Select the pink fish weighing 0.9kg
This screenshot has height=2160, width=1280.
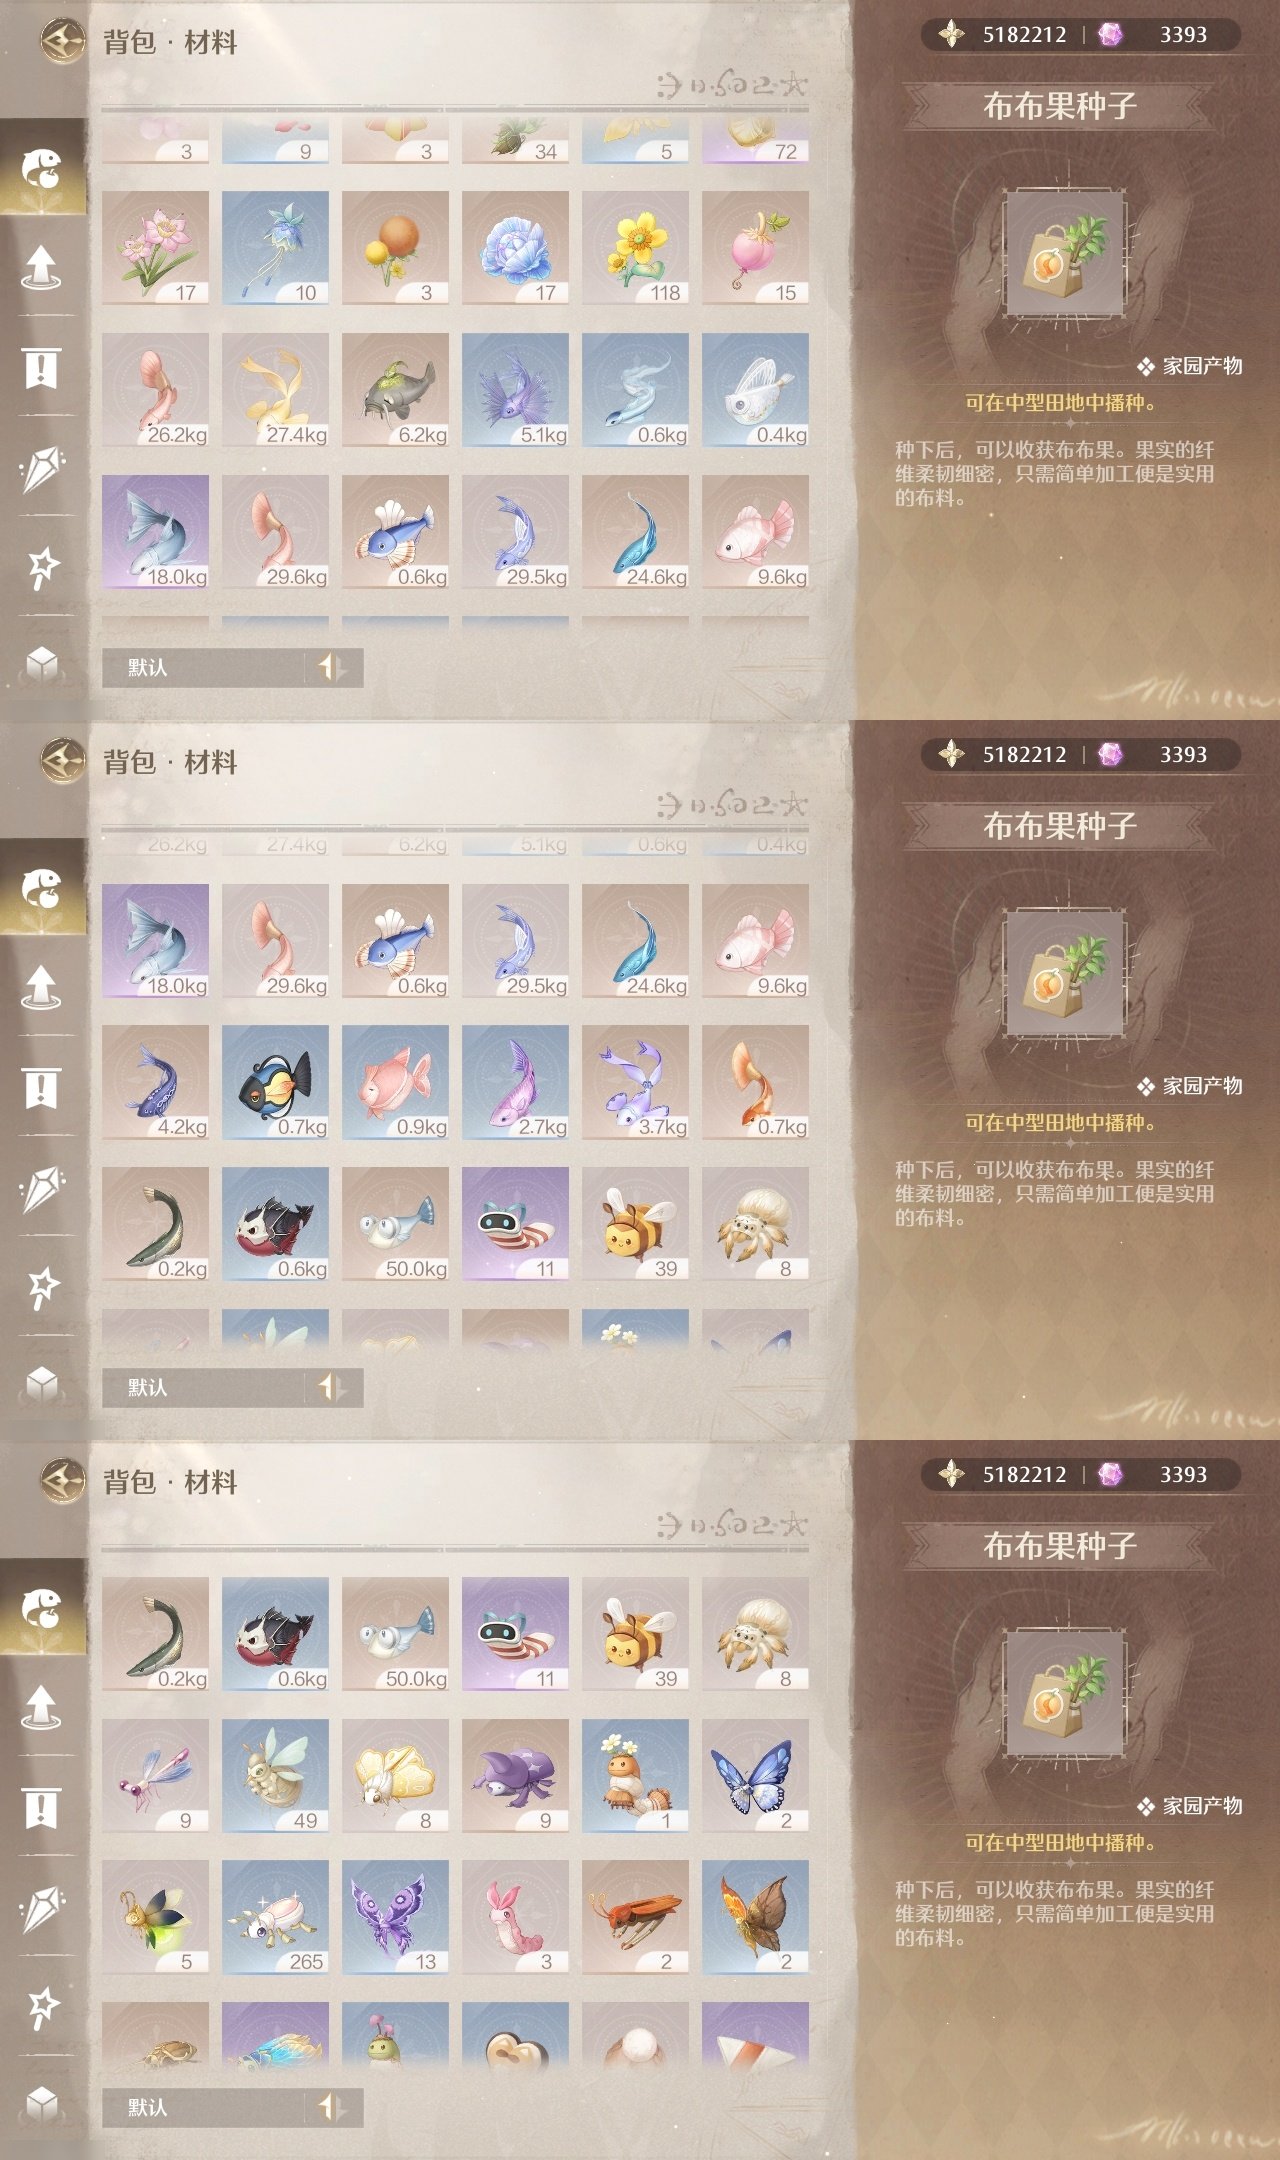pyautogui.click(x=395, y=1082)
